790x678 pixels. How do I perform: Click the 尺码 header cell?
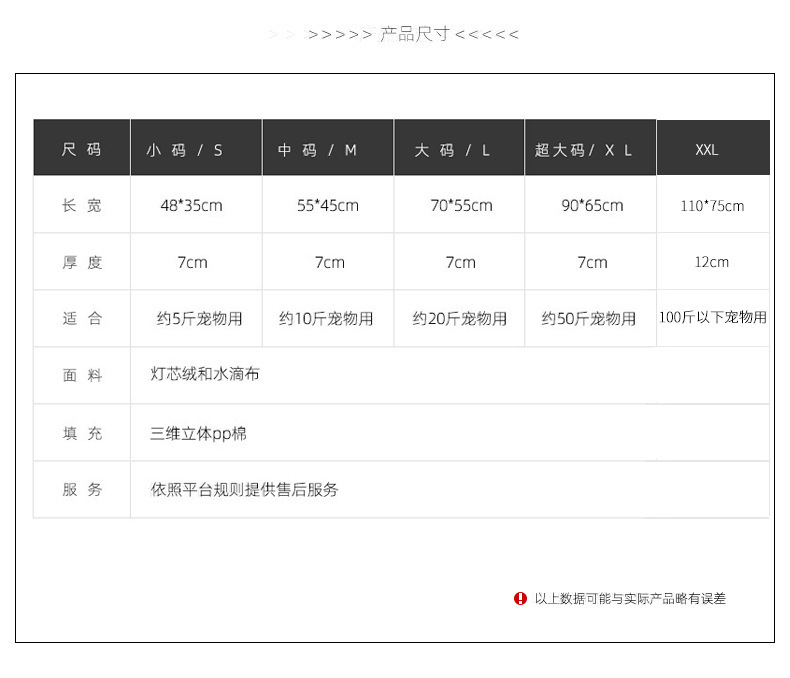pos(82,148)
